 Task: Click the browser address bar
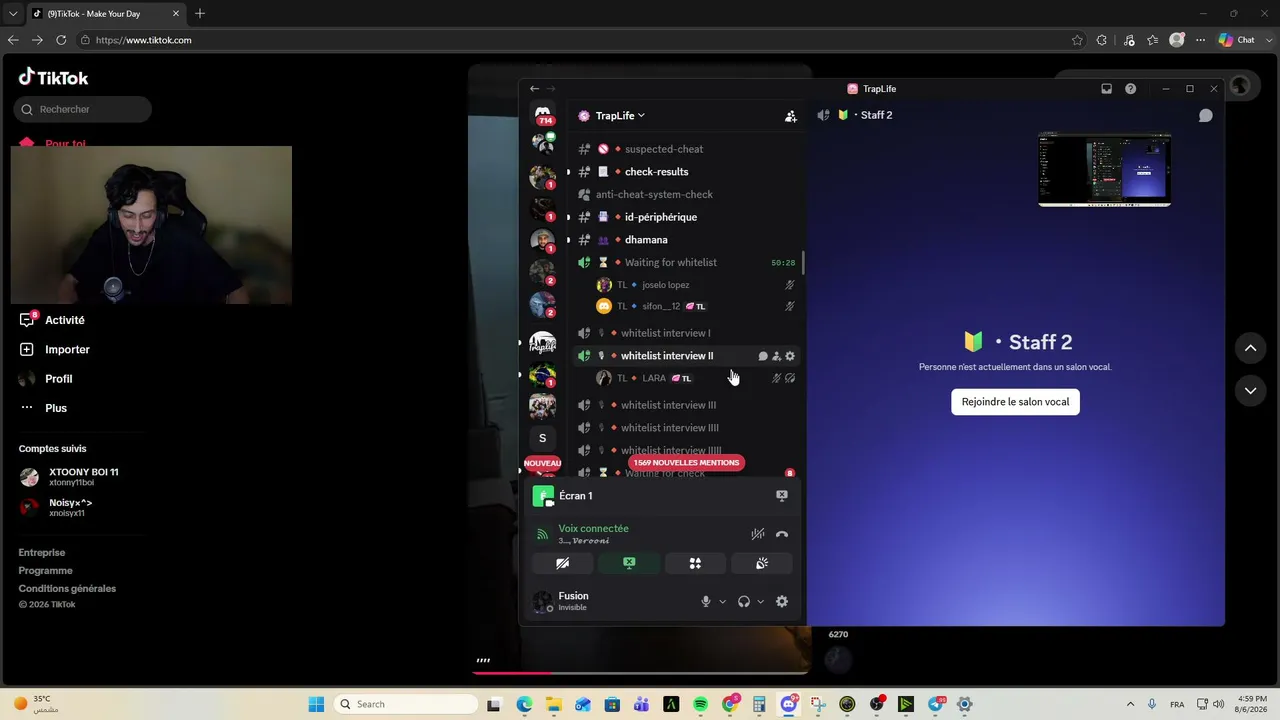click(x=575, y=40)
